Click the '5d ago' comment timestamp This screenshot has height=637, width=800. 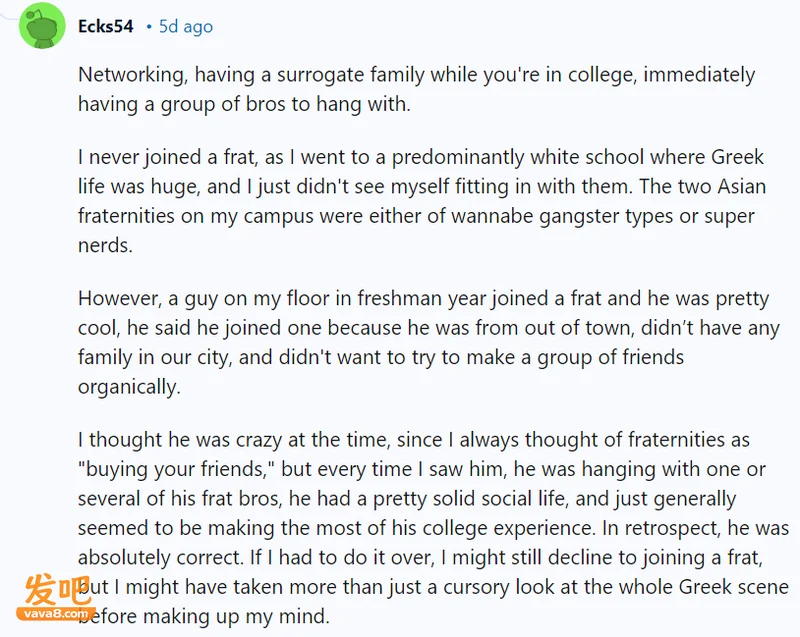186,27
